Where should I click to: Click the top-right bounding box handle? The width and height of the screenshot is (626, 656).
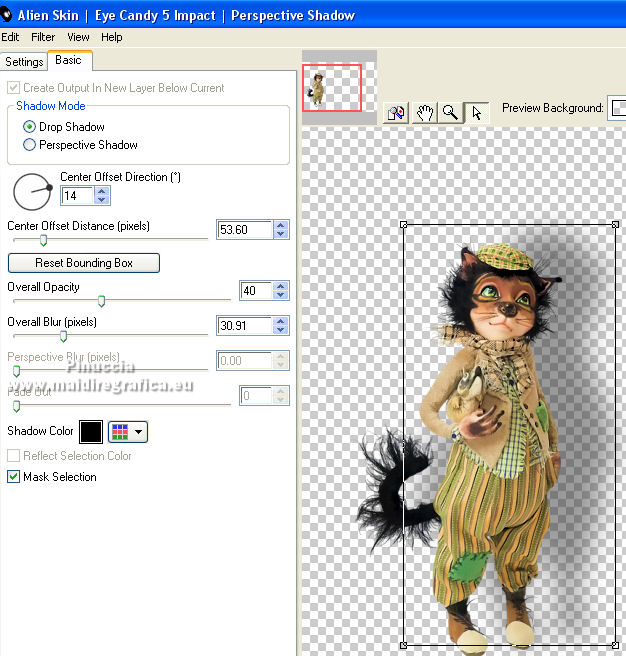[615, 225]
